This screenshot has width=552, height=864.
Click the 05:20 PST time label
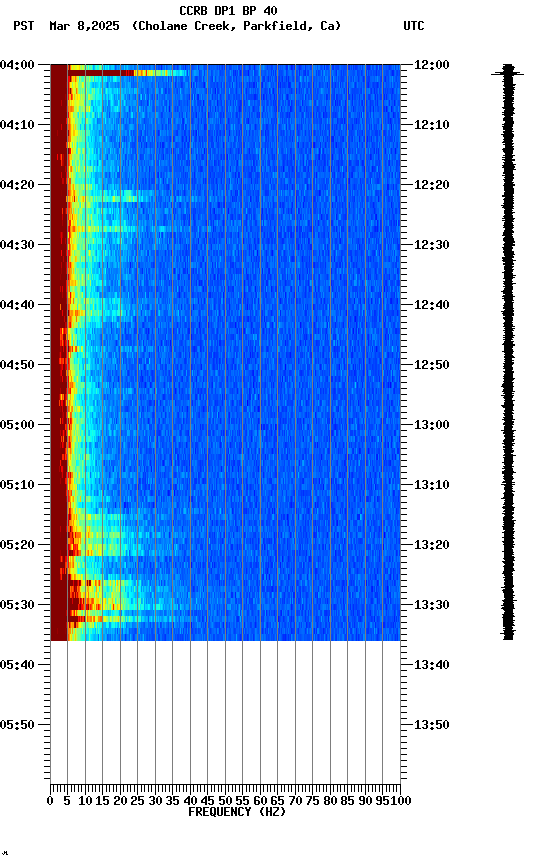point(17,545)
